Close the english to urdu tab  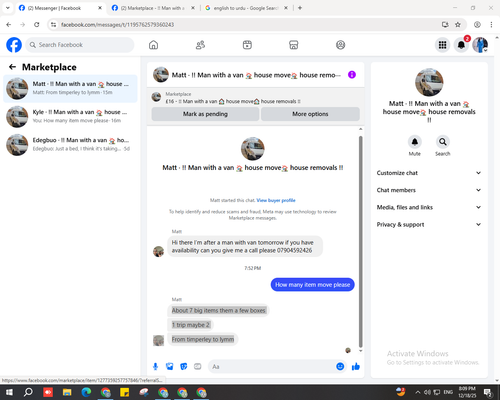[286, 8]
